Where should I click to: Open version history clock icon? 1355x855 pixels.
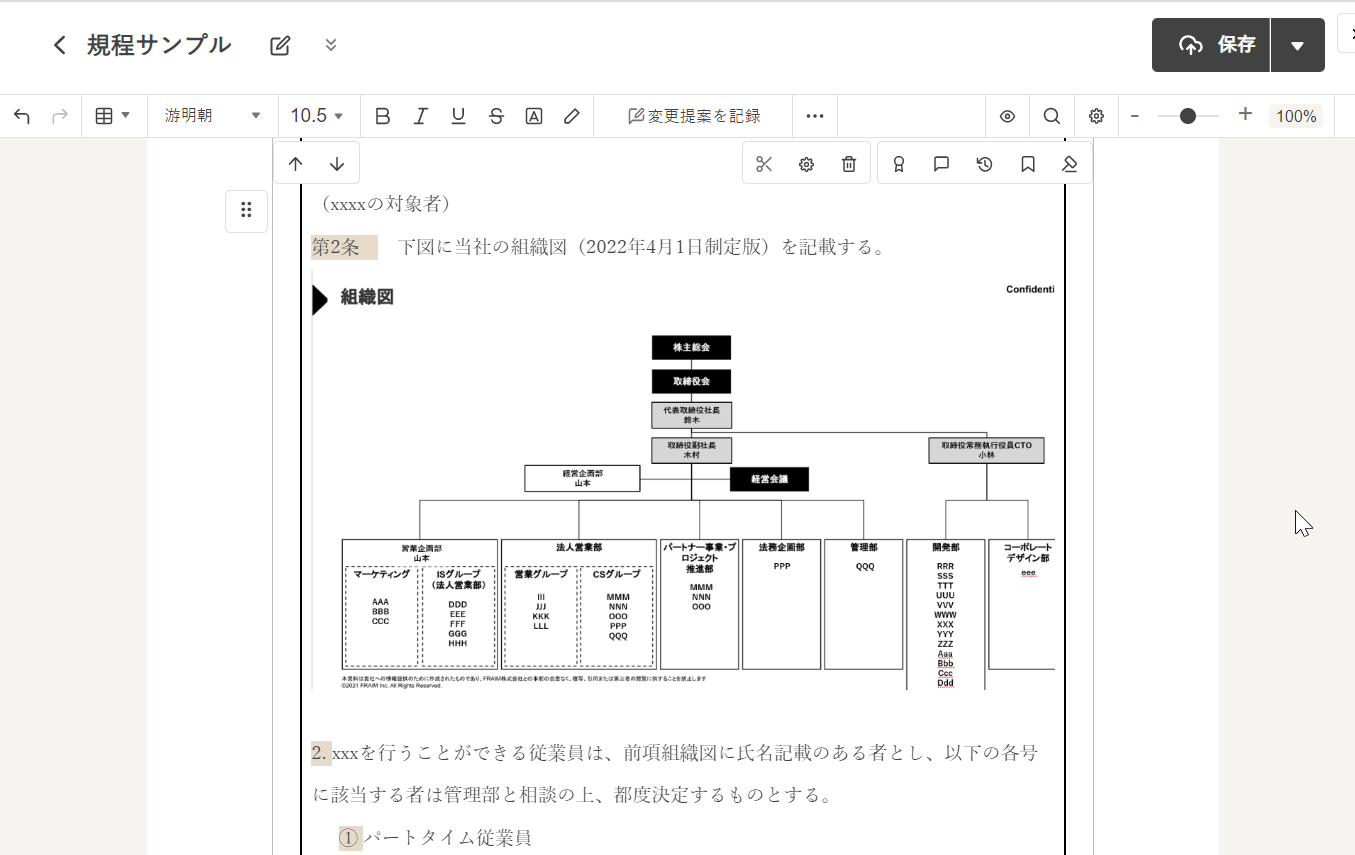click(984, 165)
